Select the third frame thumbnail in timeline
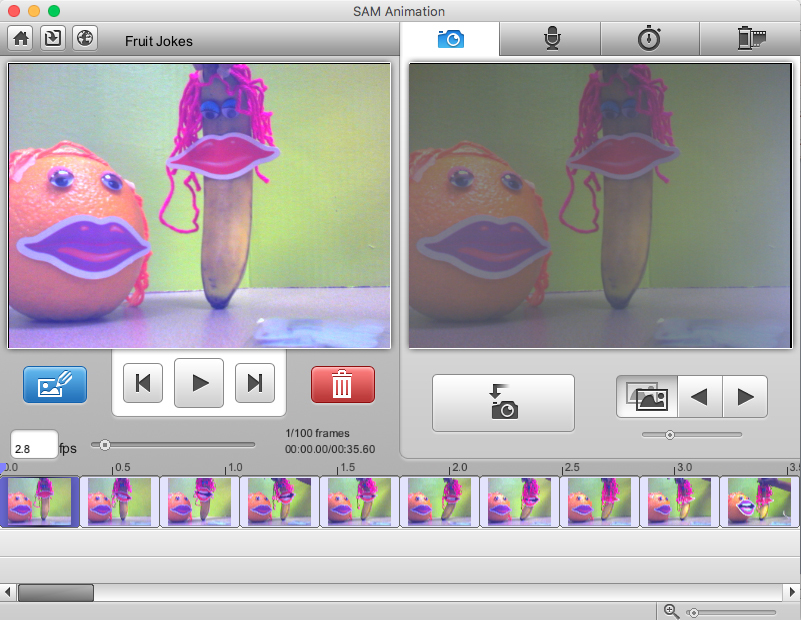This screenshot has height=620, width=801. pyautogui.click(x=200, y=502)
